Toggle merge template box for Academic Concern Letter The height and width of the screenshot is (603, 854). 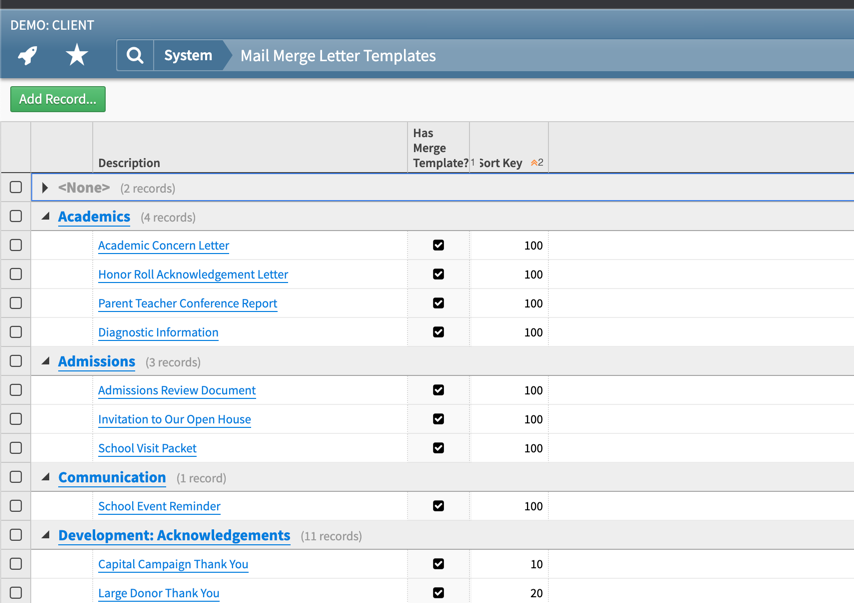tap(438, 245)
